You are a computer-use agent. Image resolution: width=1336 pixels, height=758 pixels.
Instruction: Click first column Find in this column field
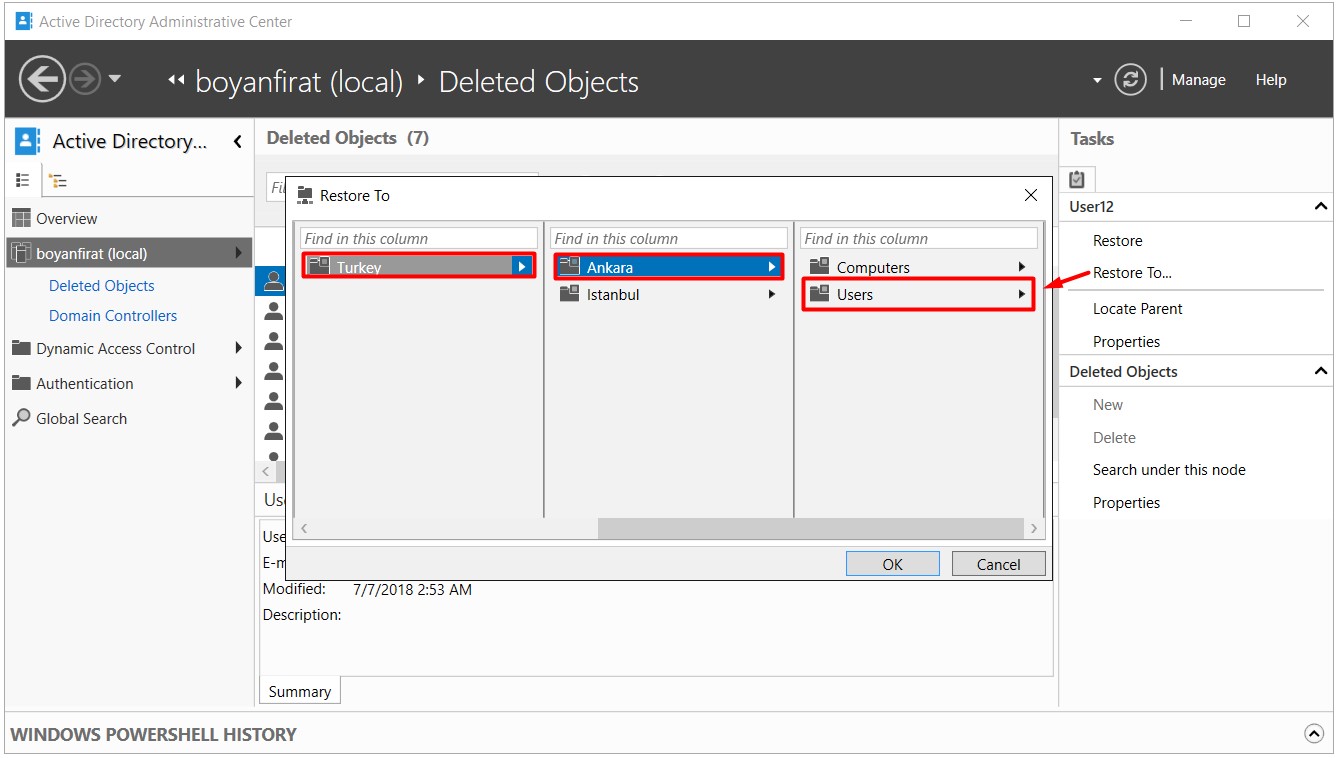[419, 239]
